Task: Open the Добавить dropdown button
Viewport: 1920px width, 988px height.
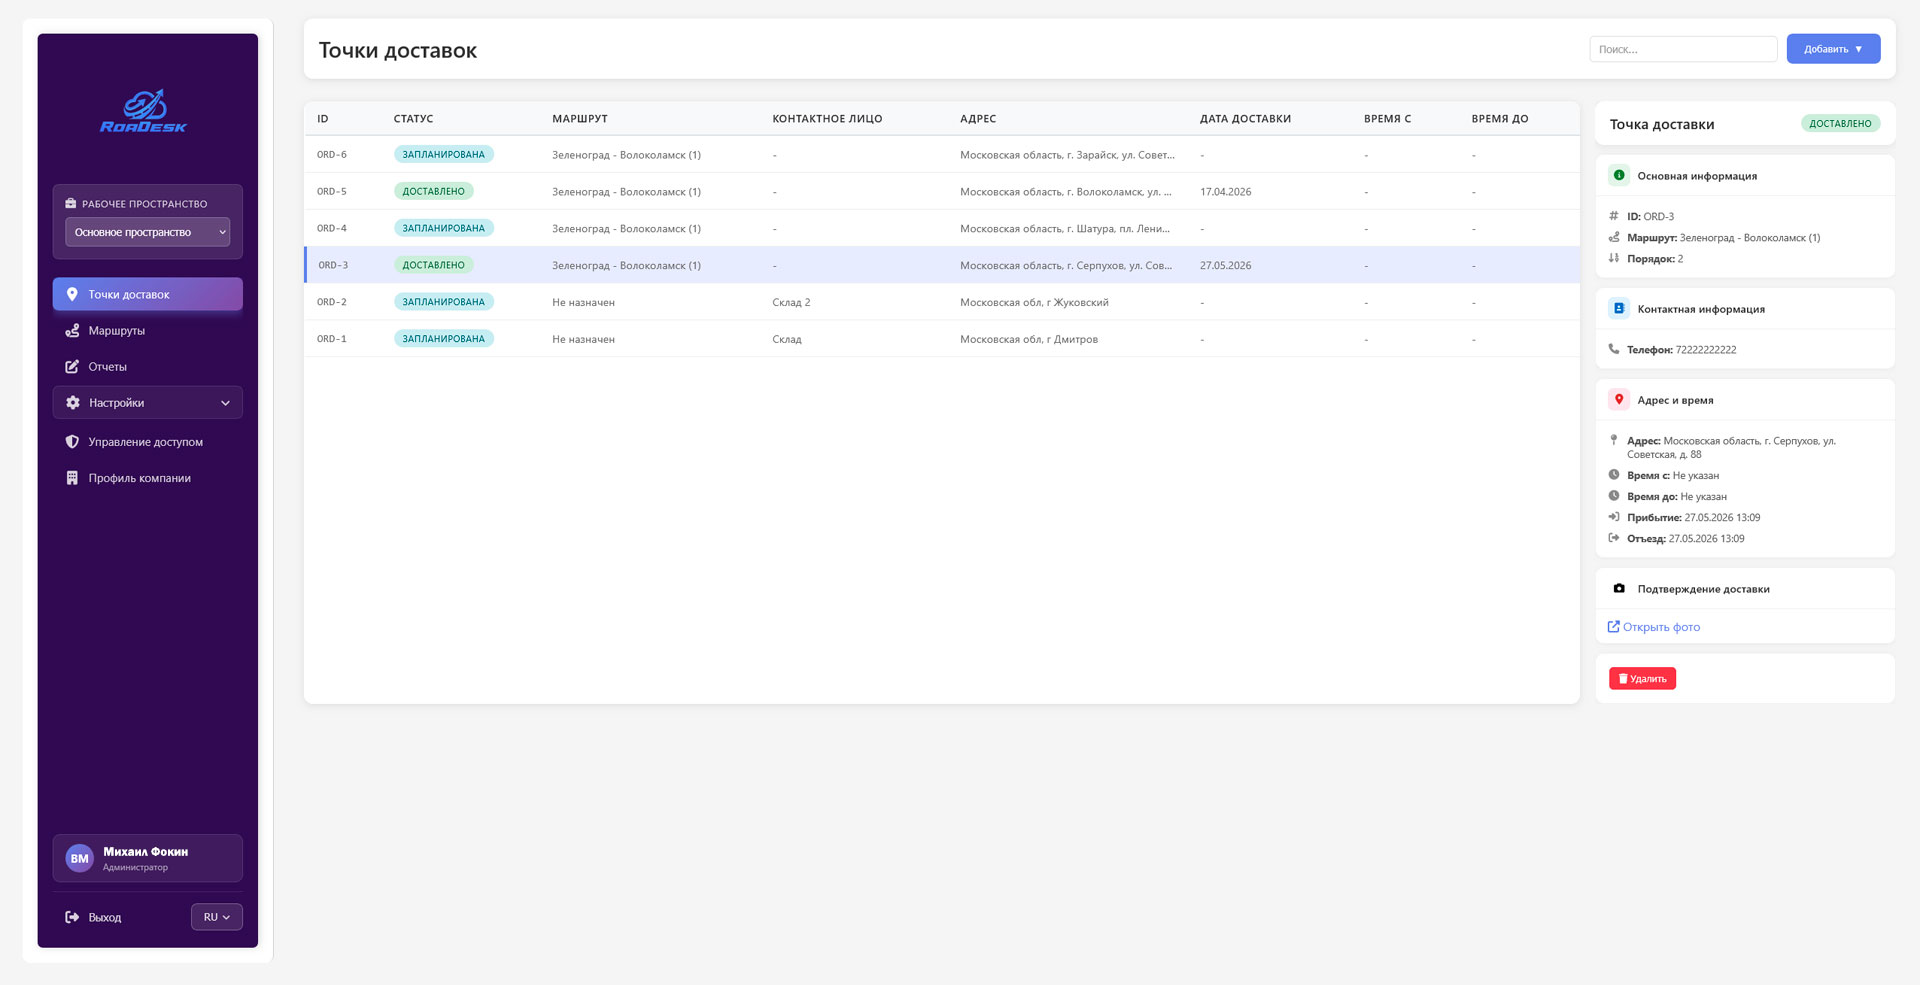Action: click(1833, 49)
